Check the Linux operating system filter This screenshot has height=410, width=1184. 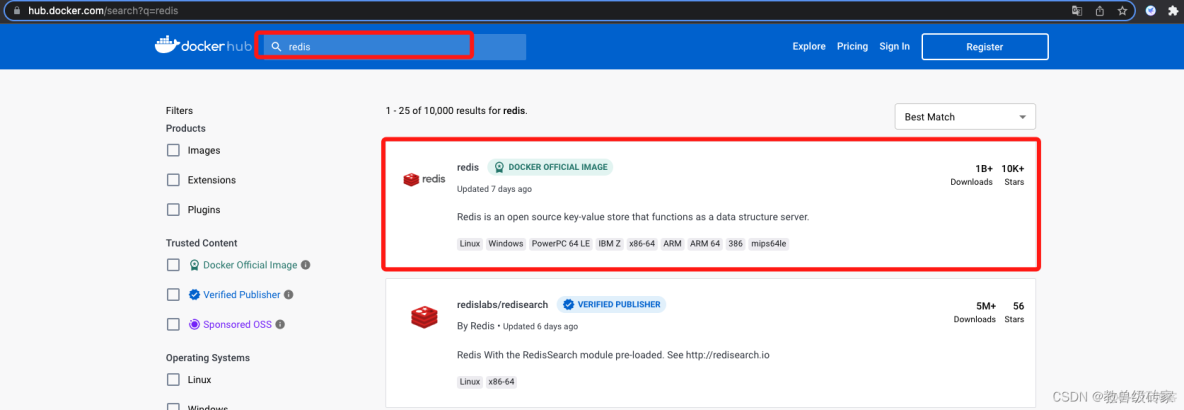pos(174,380)
